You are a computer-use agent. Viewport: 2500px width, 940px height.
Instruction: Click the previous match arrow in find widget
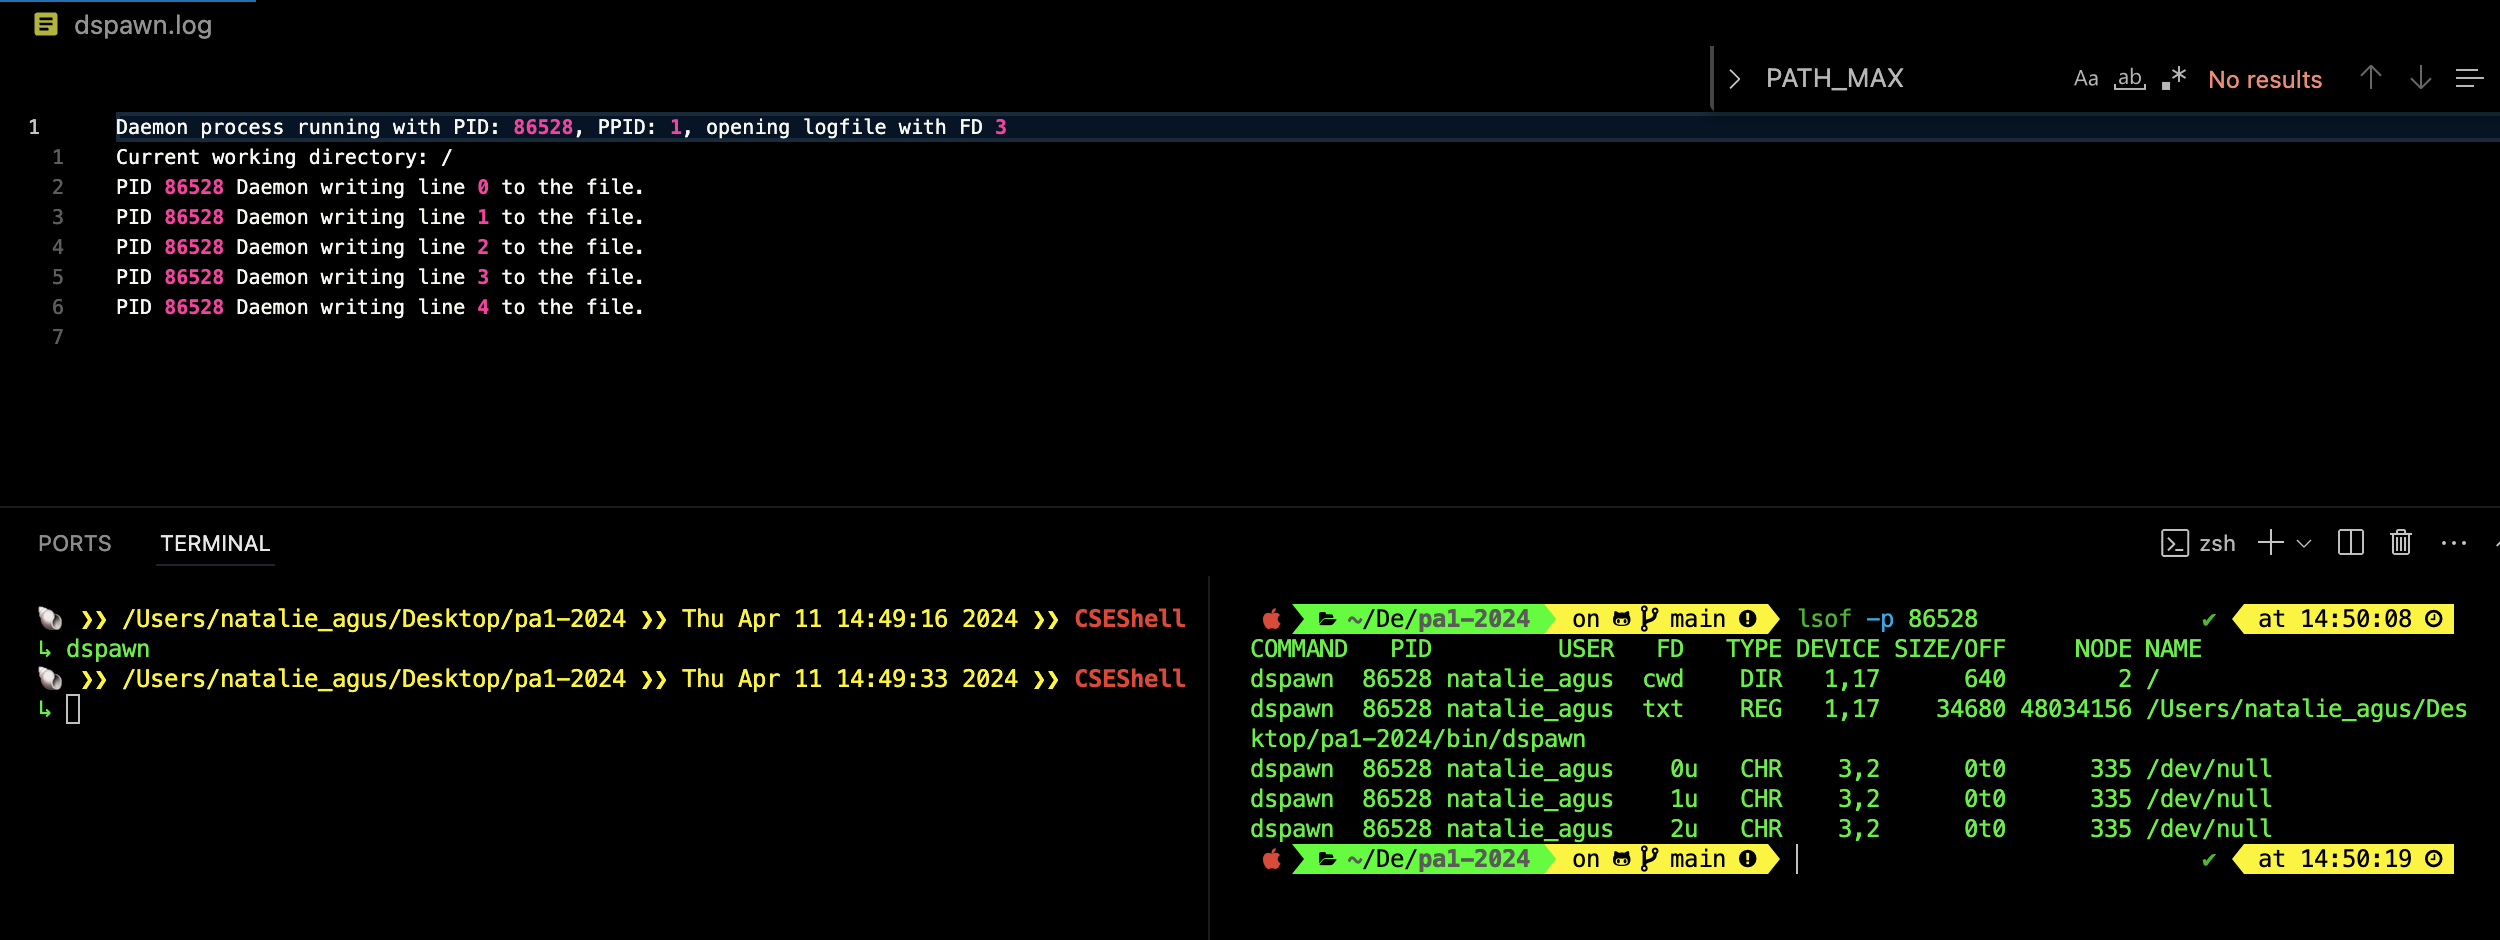[x=2370, y=78]
